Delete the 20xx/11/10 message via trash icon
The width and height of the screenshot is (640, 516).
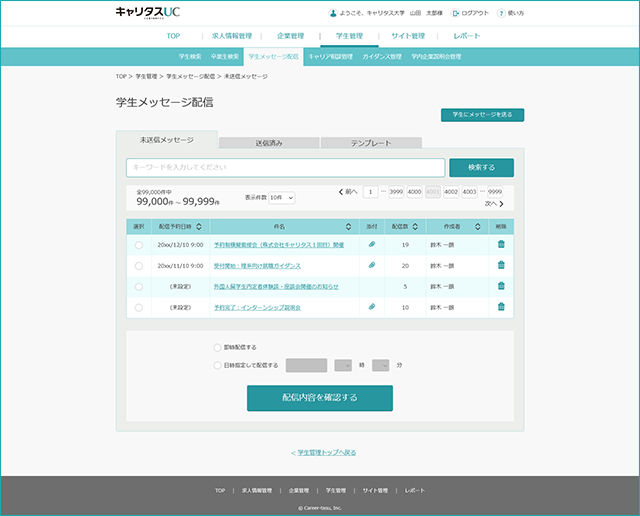[501, 265]
